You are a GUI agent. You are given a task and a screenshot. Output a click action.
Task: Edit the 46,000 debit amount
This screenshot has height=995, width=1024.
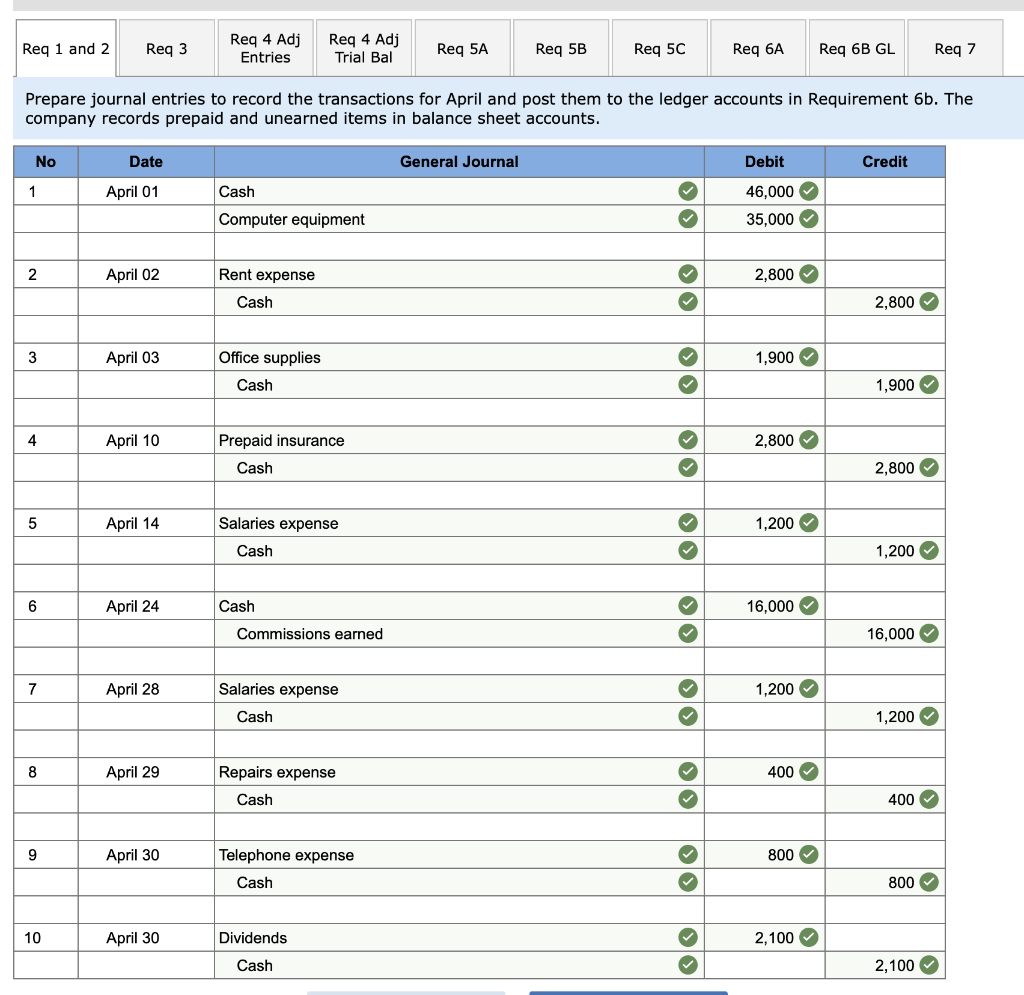click(765, 191)
